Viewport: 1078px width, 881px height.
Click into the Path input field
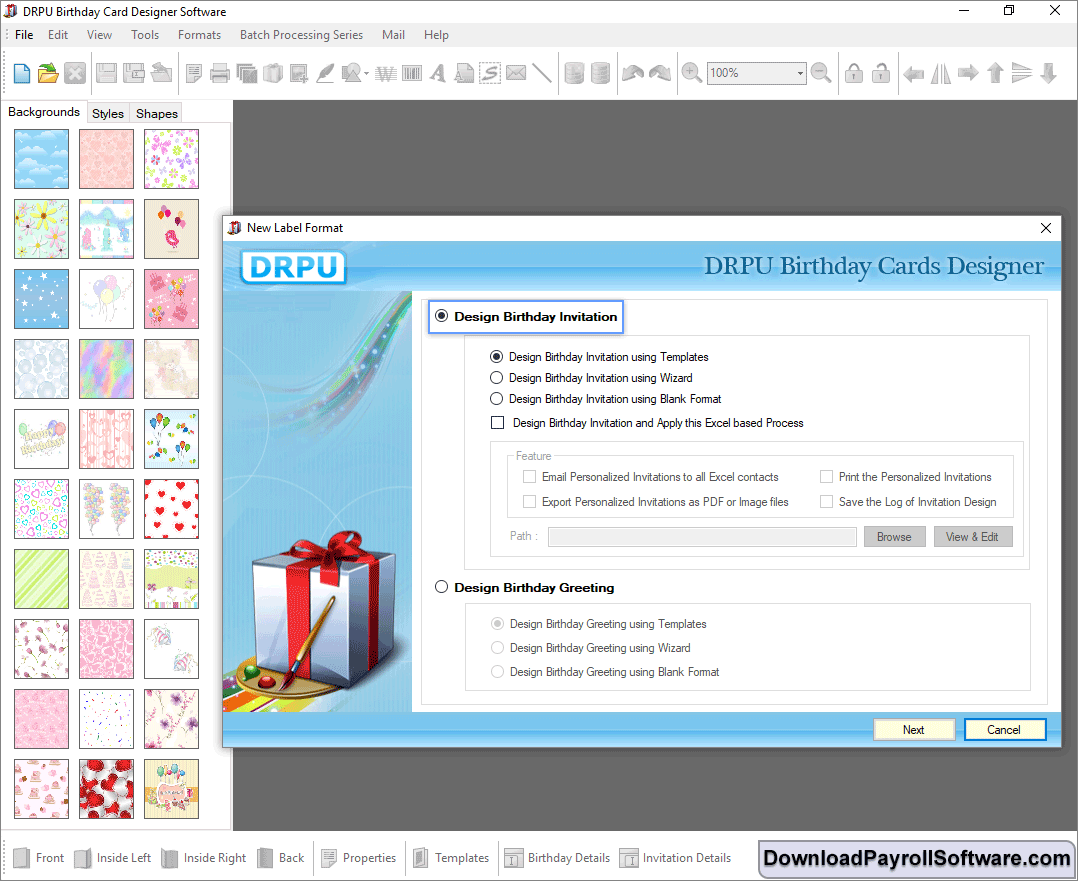click(701, 536)
